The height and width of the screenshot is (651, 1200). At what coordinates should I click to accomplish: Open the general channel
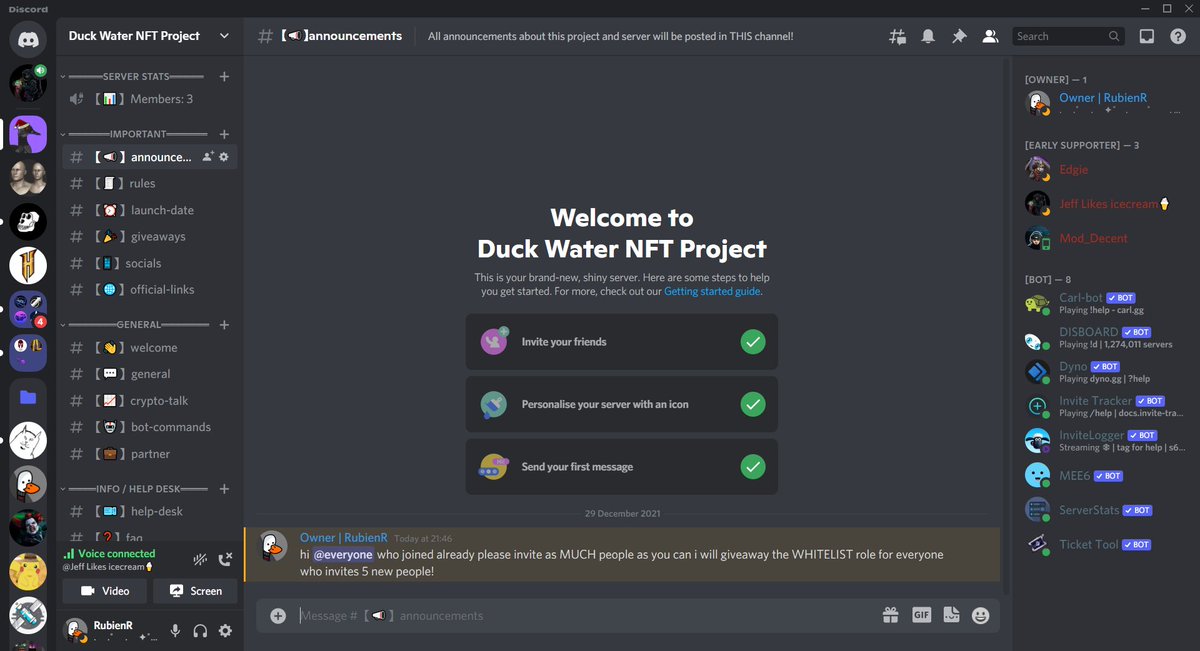(x=150, y=374)
